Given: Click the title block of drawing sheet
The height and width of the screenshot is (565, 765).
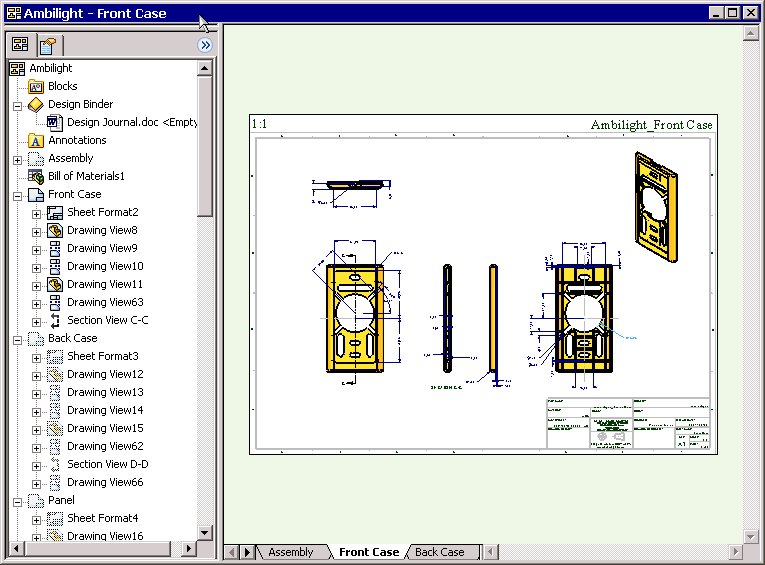Looking at the screenshot, I should (x=628, y=423).
